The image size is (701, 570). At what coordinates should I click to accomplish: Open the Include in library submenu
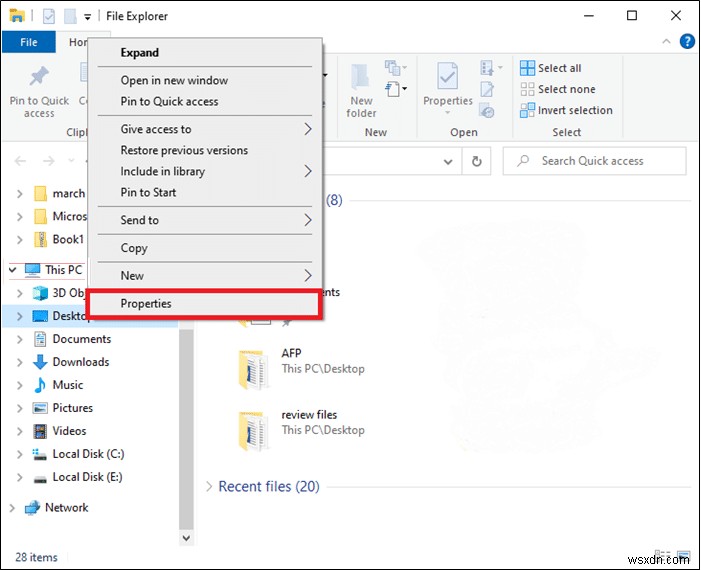(x=205, y=171)
